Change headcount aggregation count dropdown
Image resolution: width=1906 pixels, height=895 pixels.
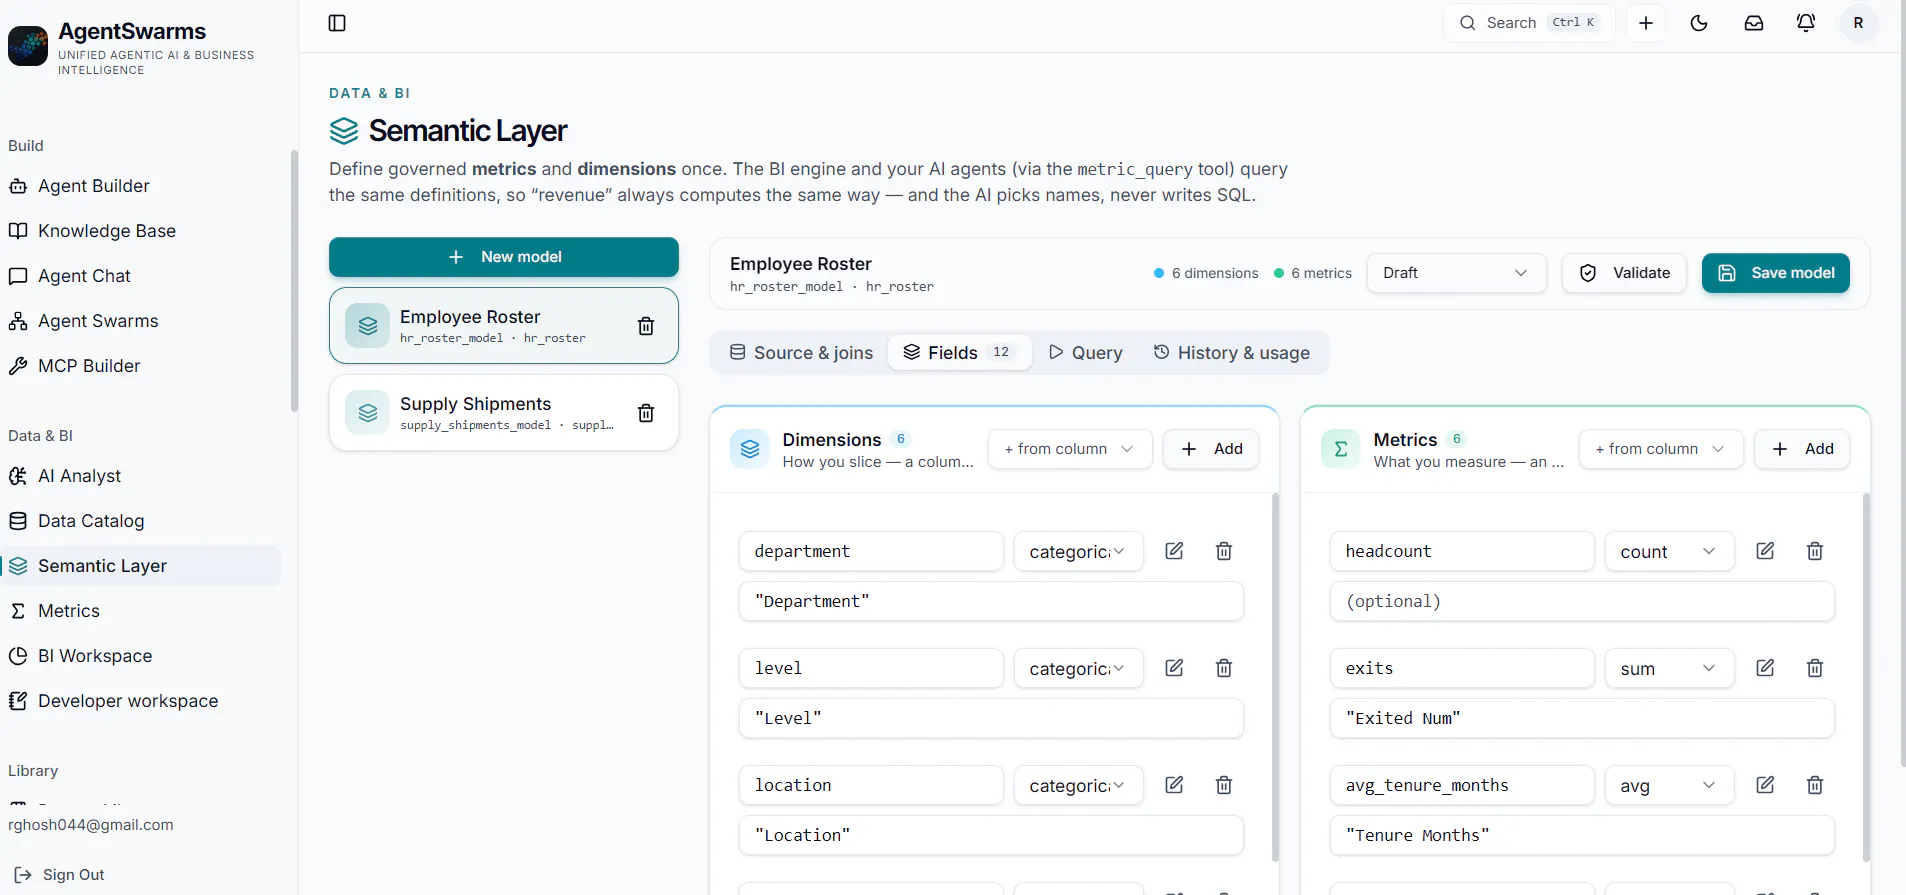[x=1669, y=551]
